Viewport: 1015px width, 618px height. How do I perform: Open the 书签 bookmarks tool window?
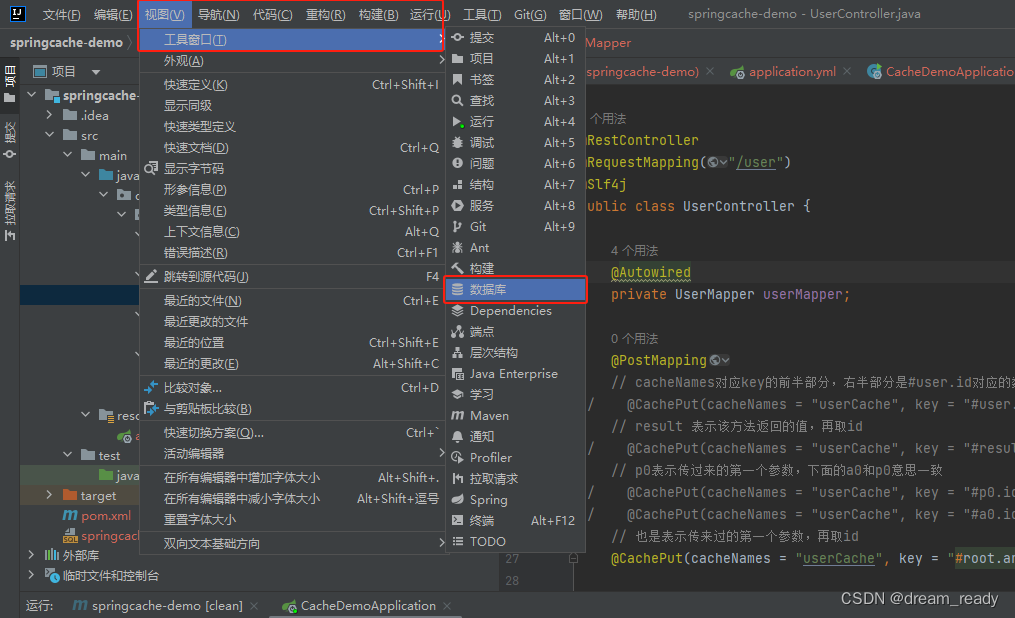pyautogui.click(x=515, y=80)
